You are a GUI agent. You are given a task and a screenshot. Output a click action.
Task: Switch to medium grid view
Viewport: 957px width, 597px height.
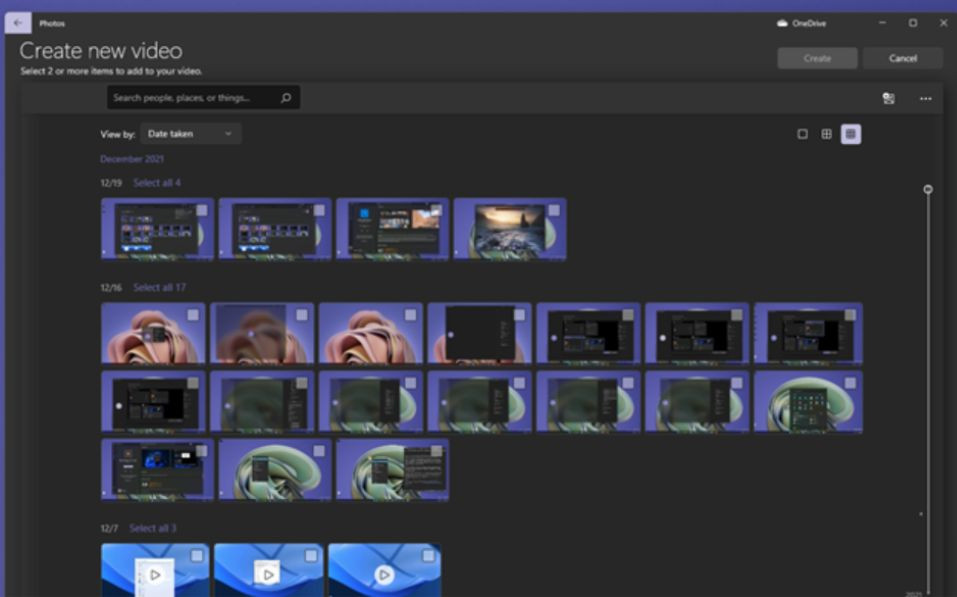click(826, 134)
